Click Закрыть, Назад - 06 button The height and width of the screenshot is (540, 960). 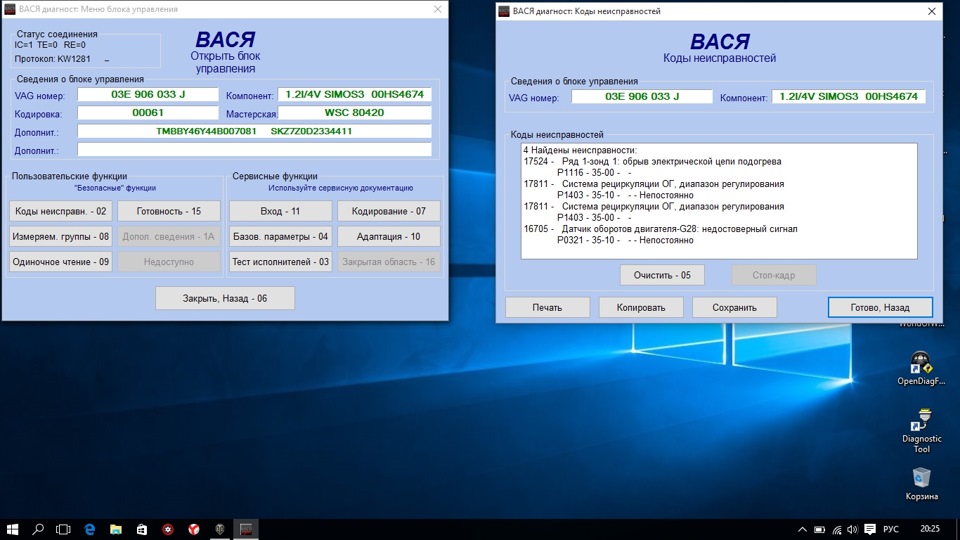pos(225,298)
